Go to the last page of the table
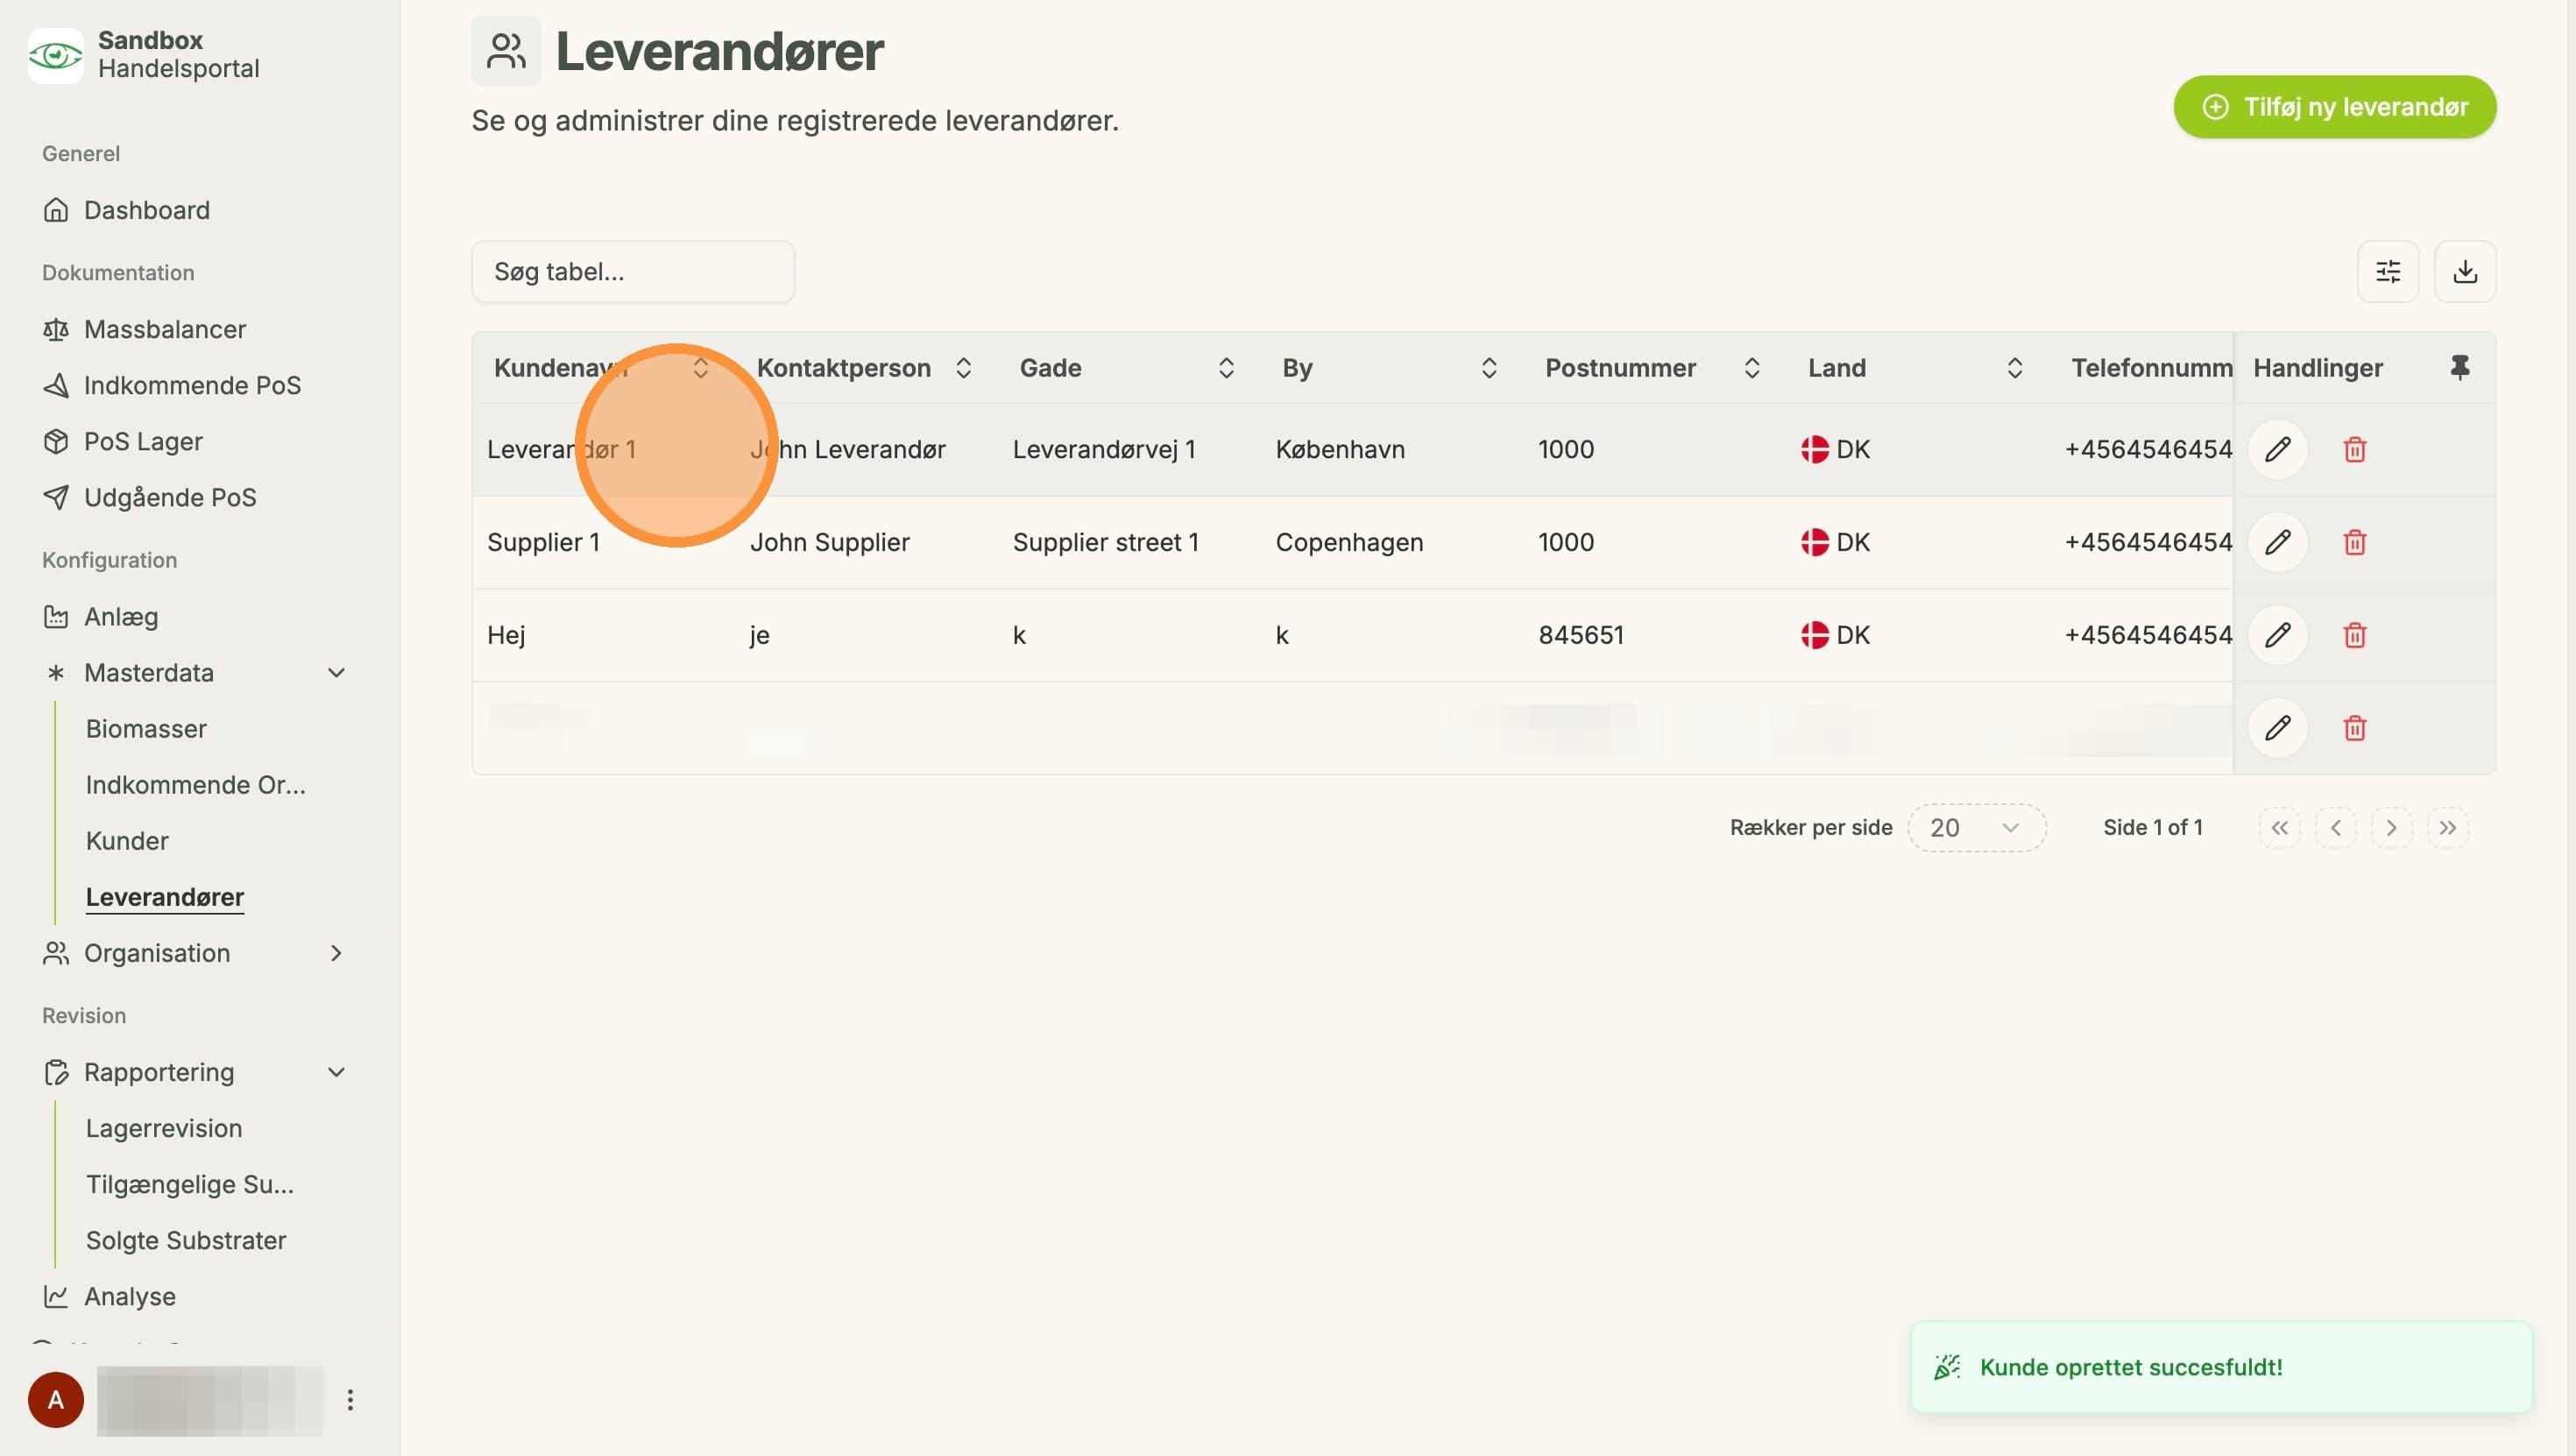The height and width of the screenshot is (1456, 2576). point(2447,827)
